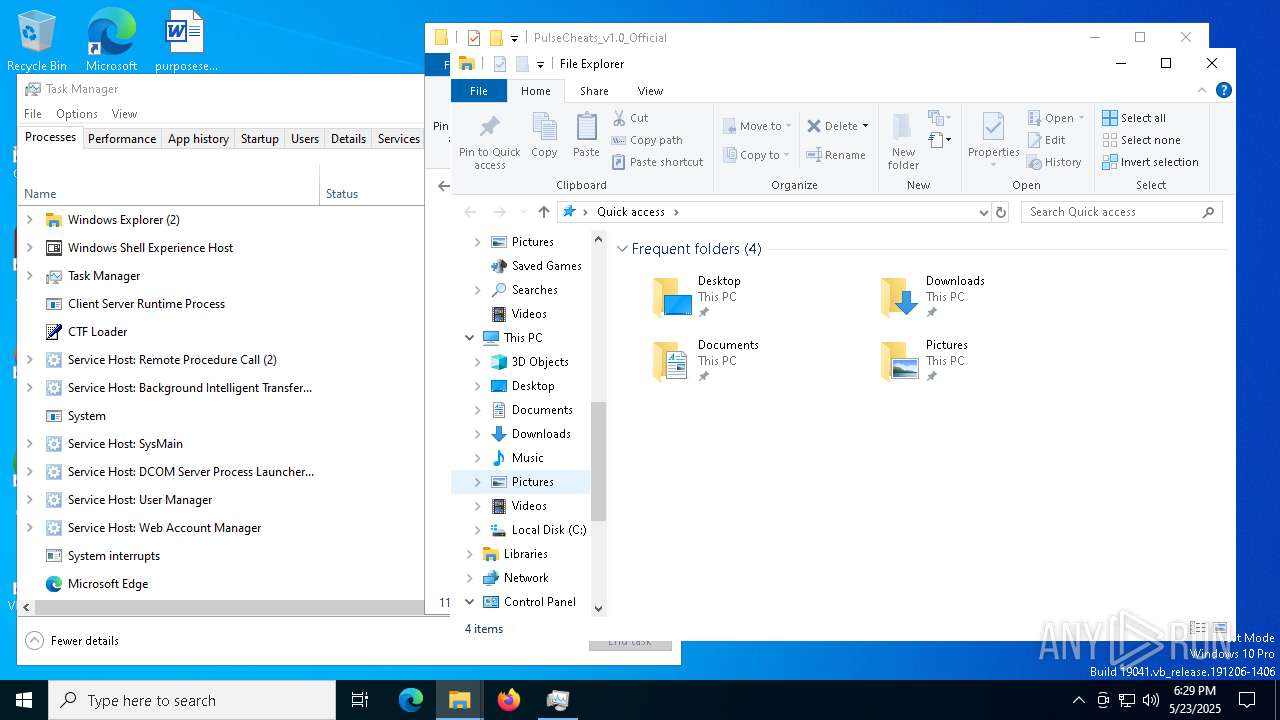This screenshot has height=720, width=1280.
Task: Click Fewer details in Task Manager
Action: pyautogui.click(x=72, y=641)
